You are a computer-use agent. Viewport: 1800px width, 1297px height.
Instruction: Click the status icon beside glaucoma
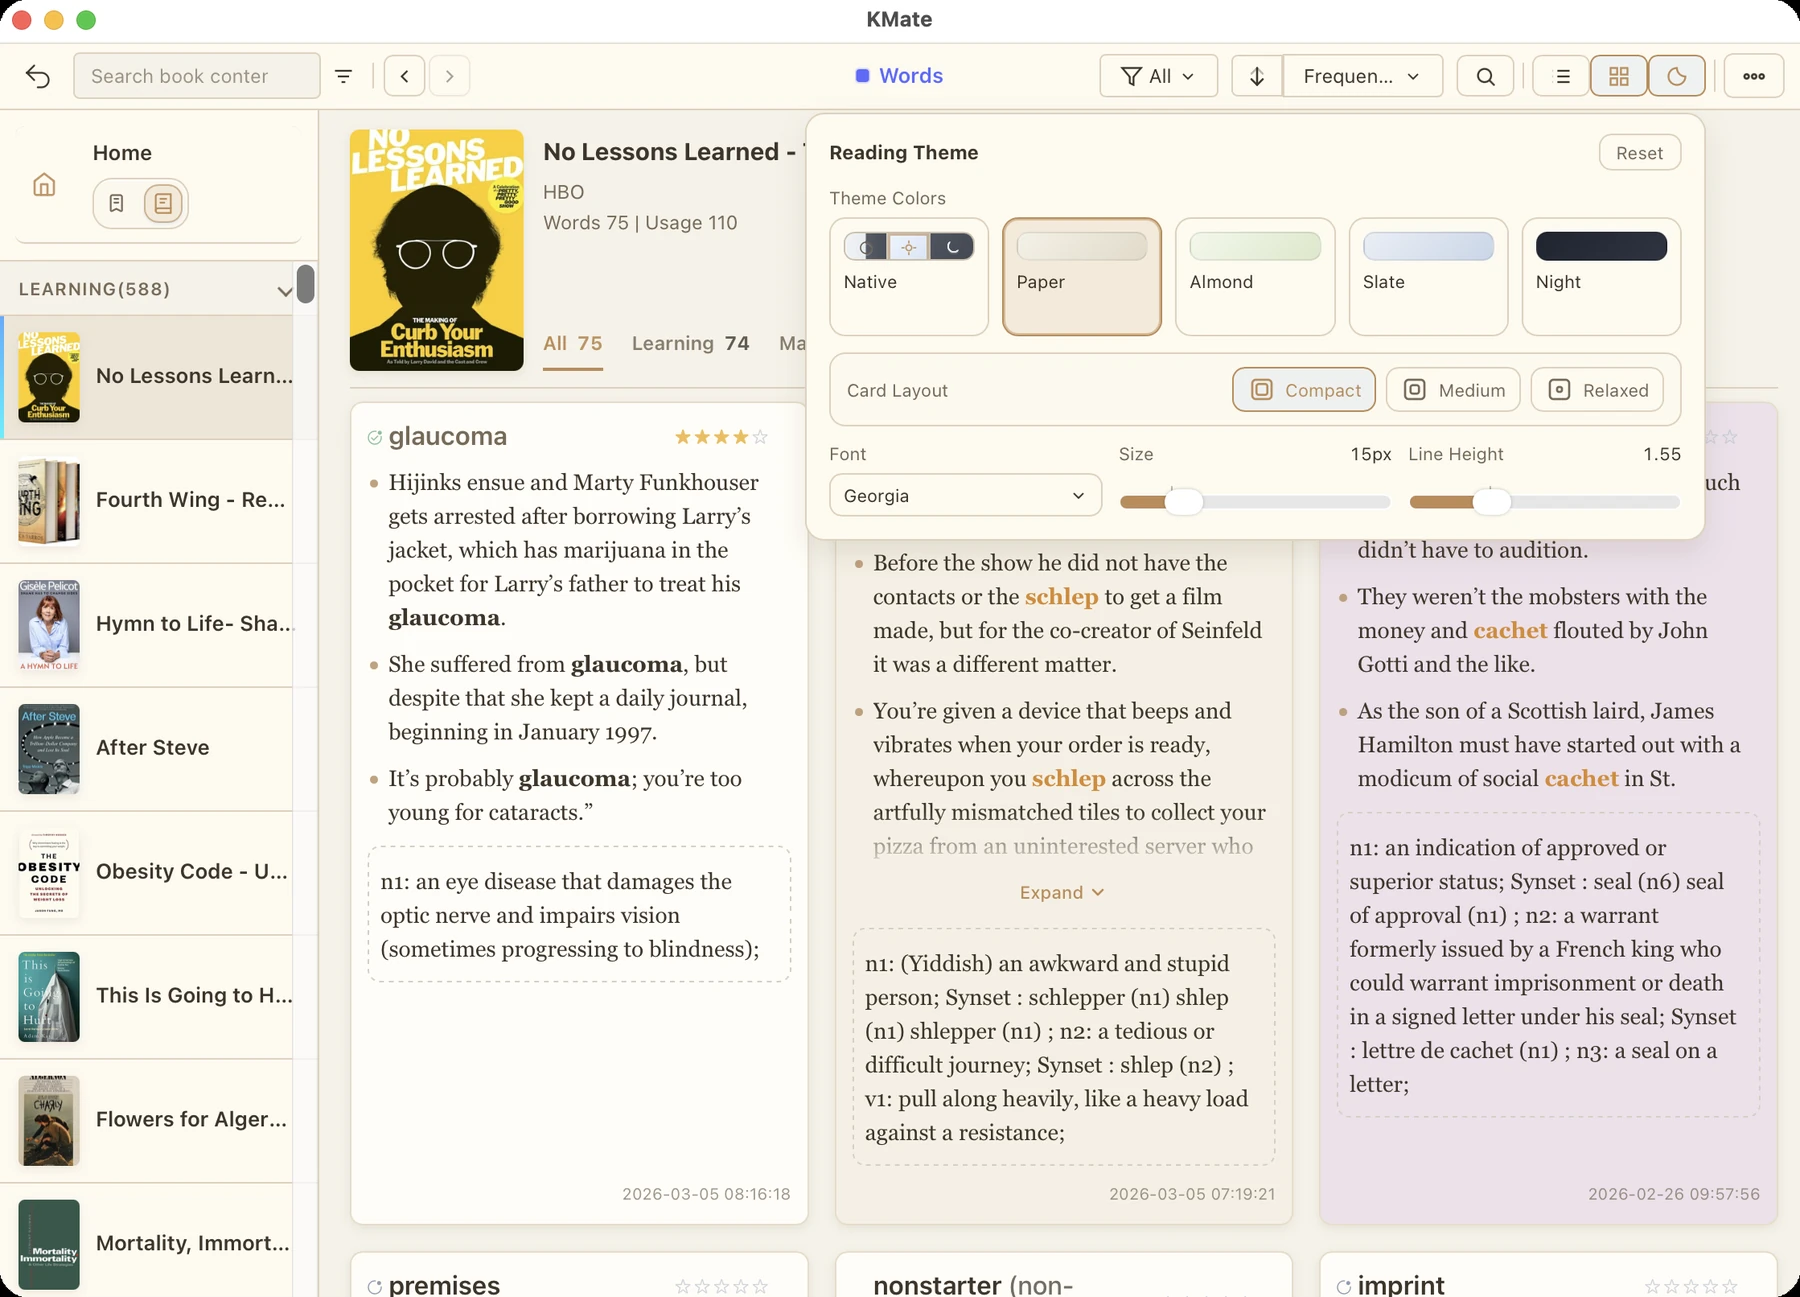(375, 437)
